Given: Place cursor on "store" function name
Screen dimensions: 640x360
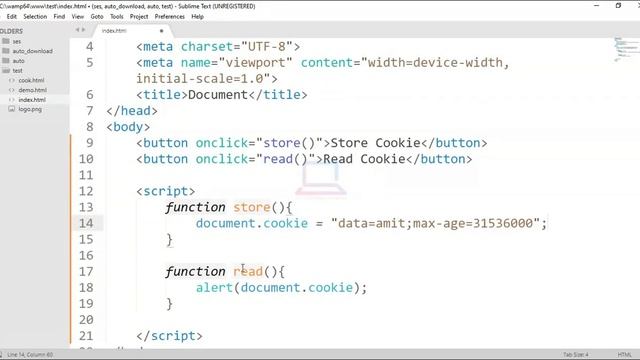Looking at the screenshot, I should (251, 207).
